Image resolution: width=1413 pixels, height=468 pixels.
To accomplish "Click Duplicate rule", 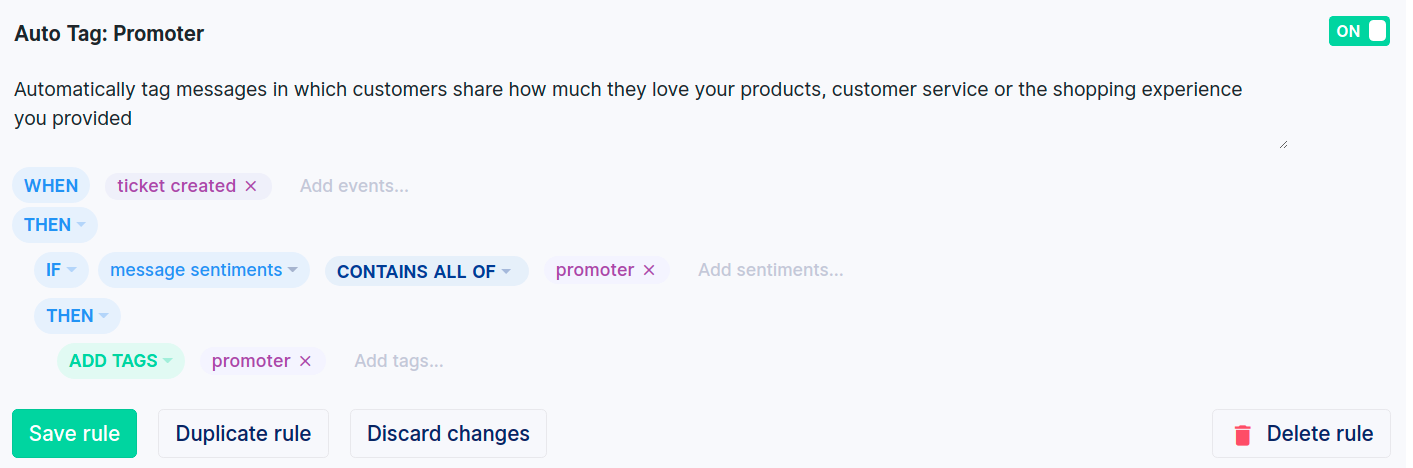I will 243,434.
